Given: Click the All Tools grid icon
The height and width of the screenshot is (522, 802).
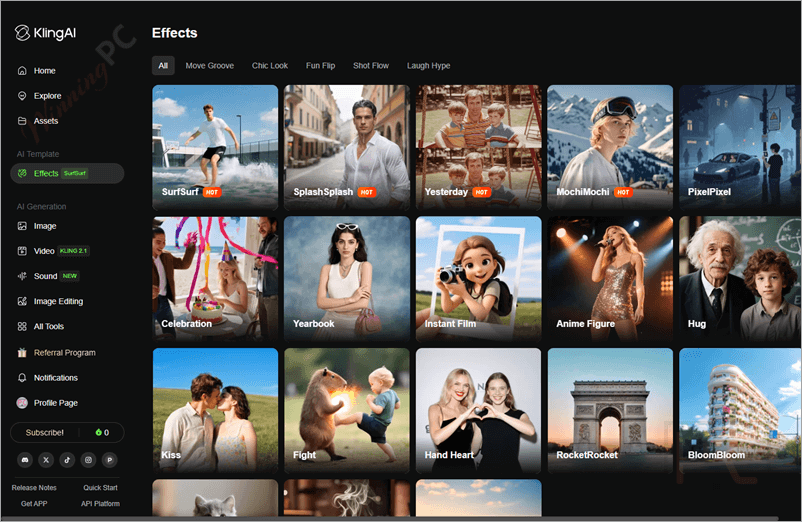Looking at the screenshot, I should 22,326.
